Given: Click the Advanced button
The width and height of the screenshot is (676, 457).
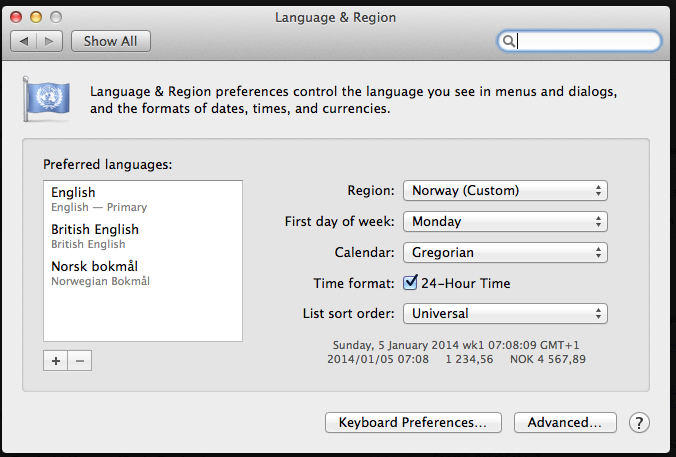Looking at the screenshot, I should tap(565, 423).
